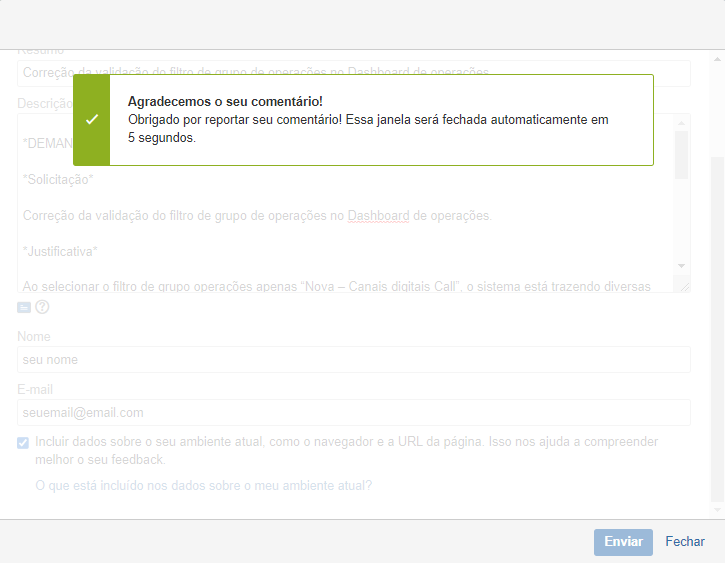Click the '*Justificativa*' text in description

pyautogui.click(x=60, y=251)
